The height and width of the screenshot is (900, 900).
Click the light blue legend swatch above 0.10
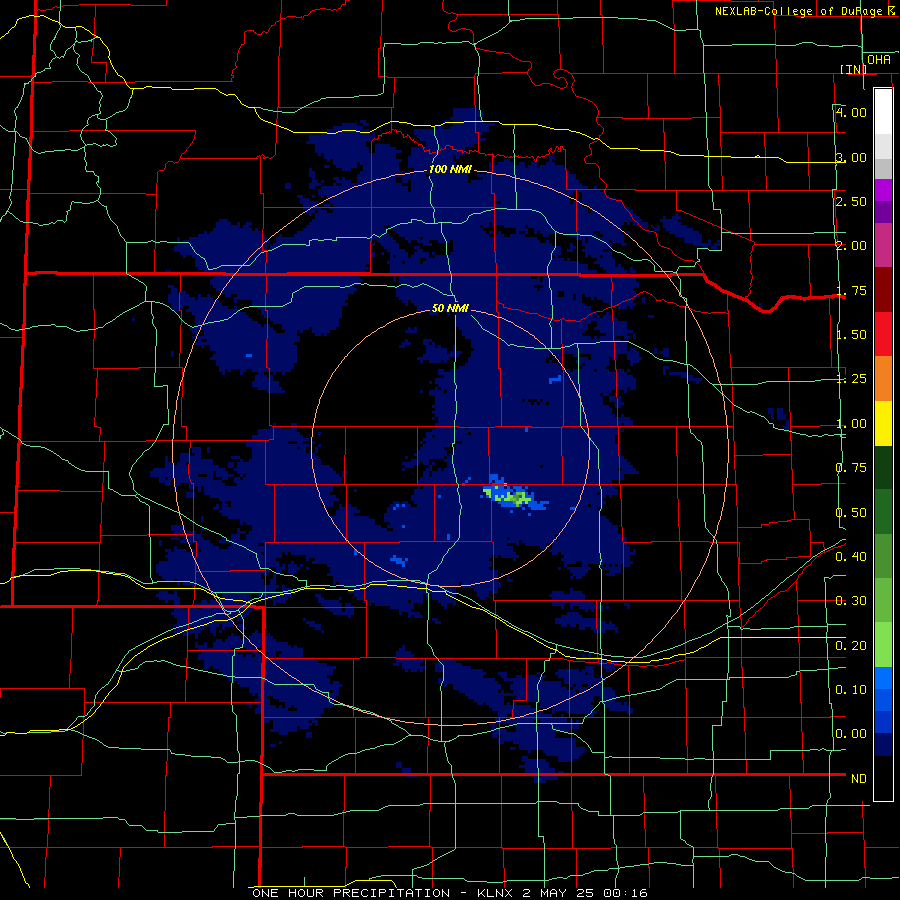pyautogui.click(x=883, y=678)
